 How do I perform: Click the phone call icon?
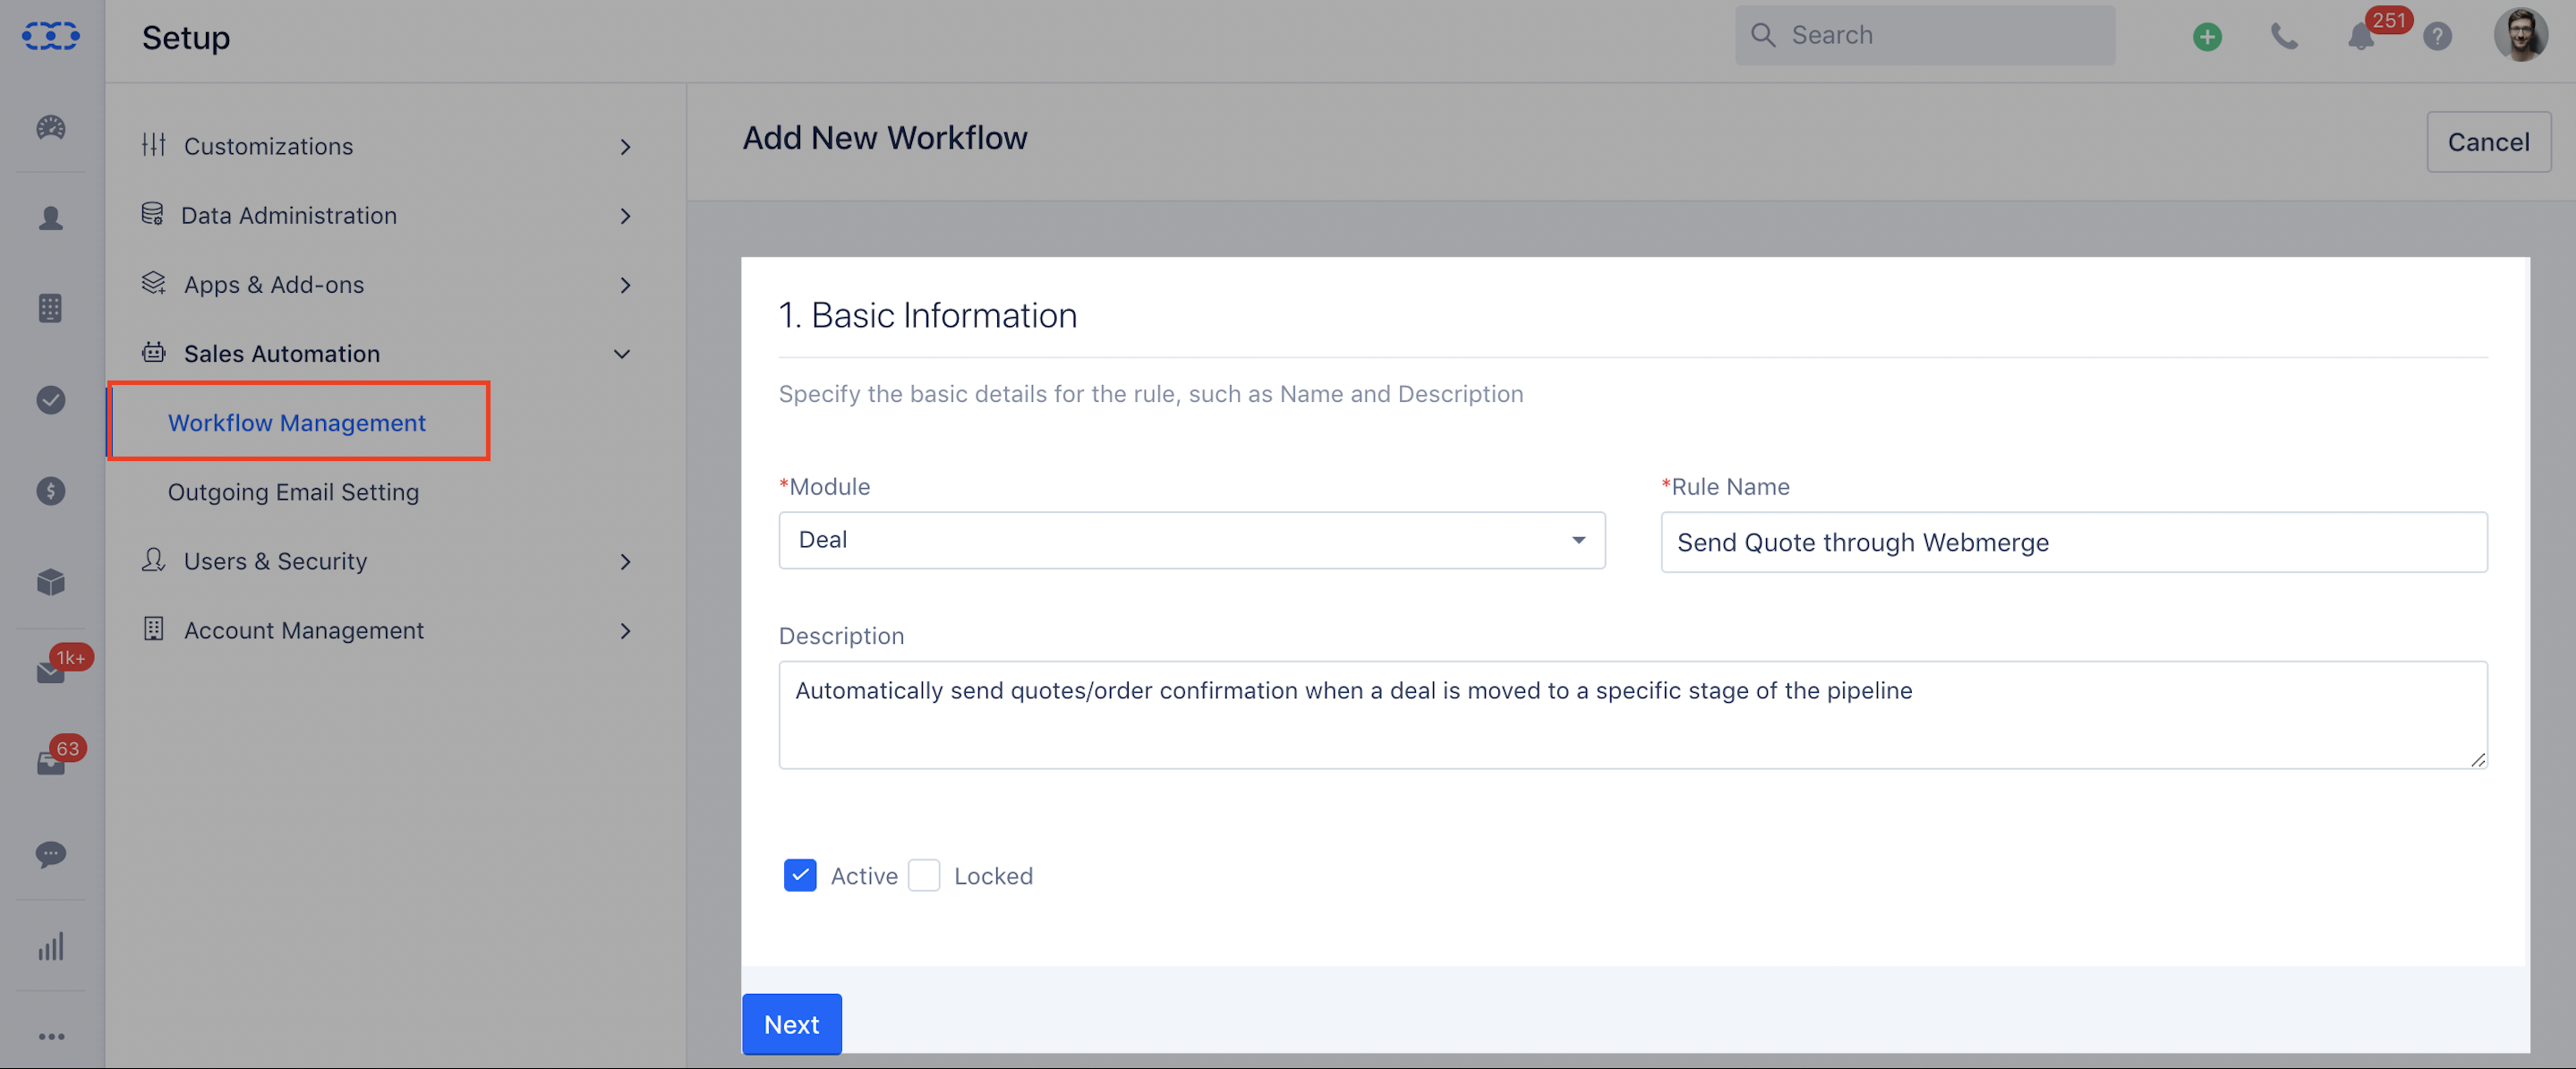(2284, 37)
